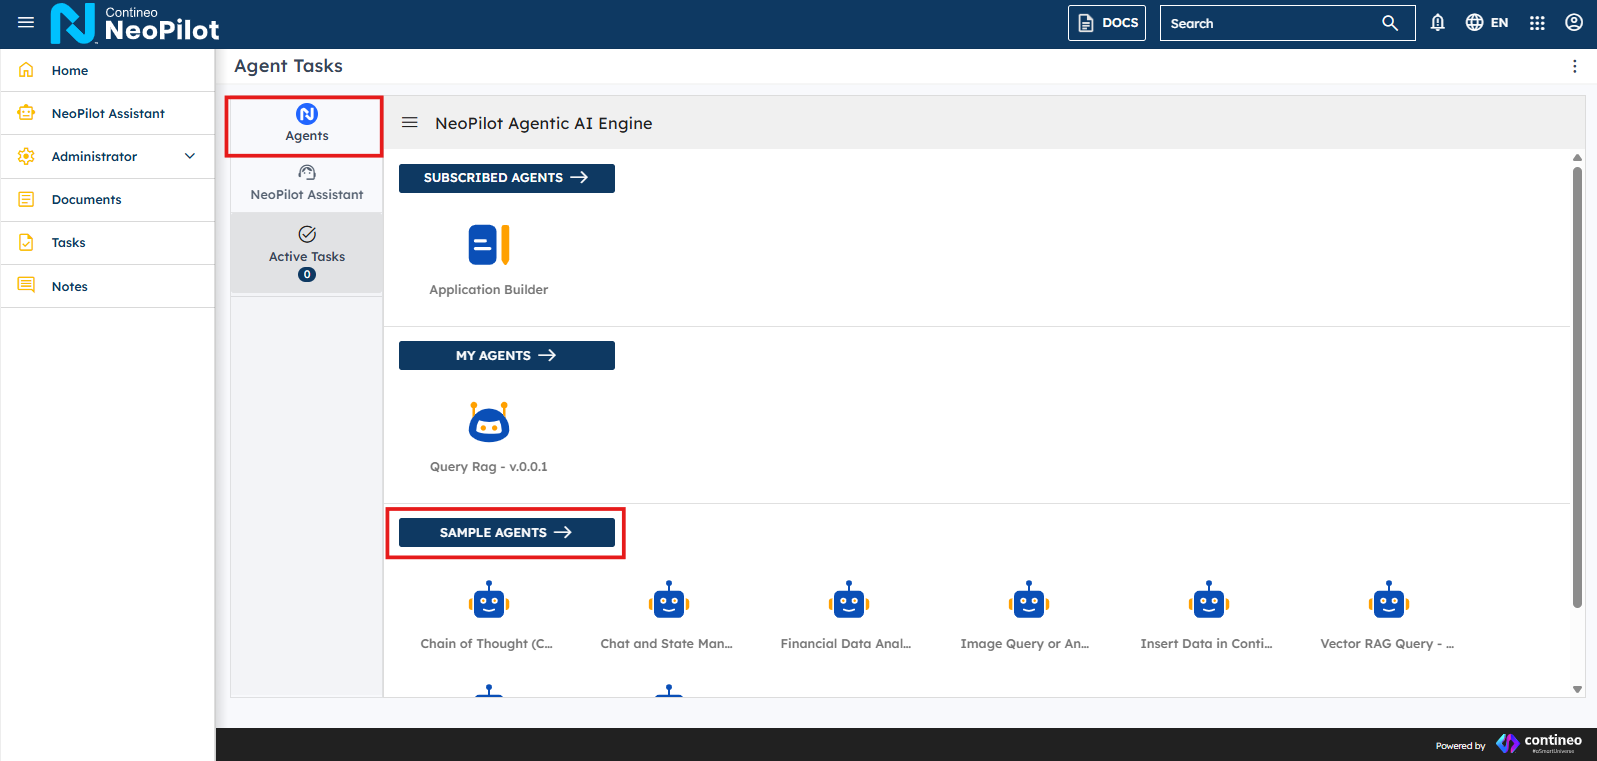The height and width of the screenshot is (761, 1597).
Task: Open the apps grid icon
Action: pos(1537,23)
